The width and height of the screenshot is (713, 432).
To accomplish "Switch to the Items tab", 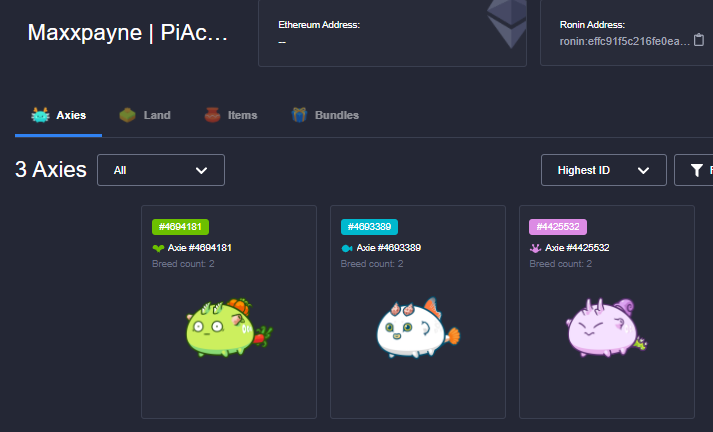I will pos(231,116).
